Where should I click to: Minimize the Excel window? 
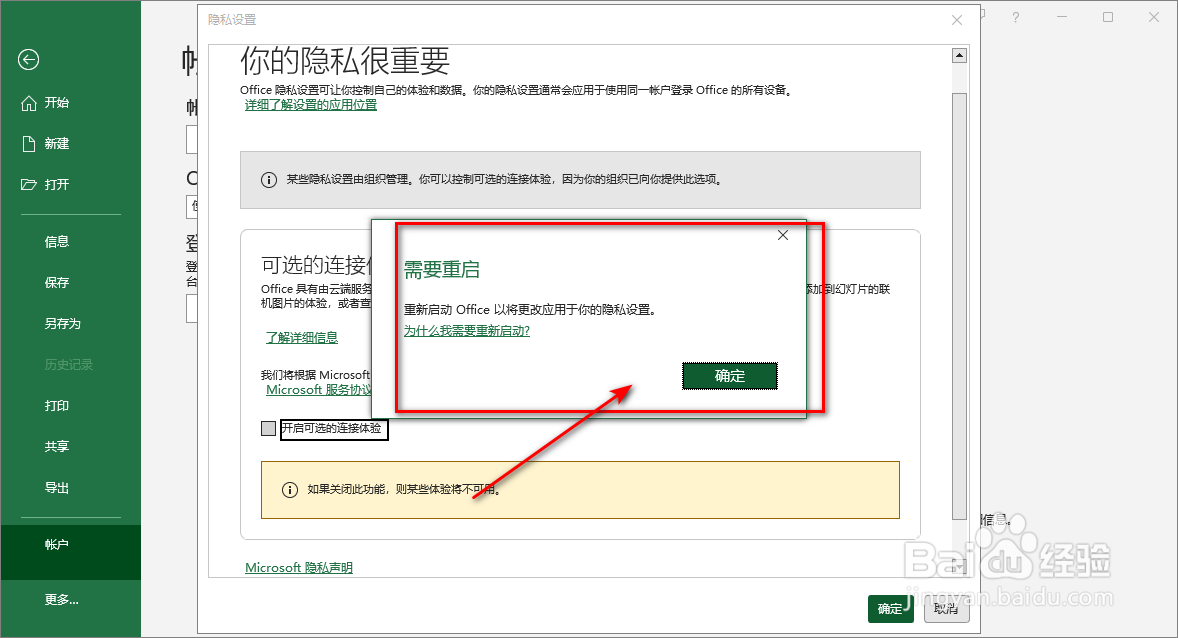1062,17
